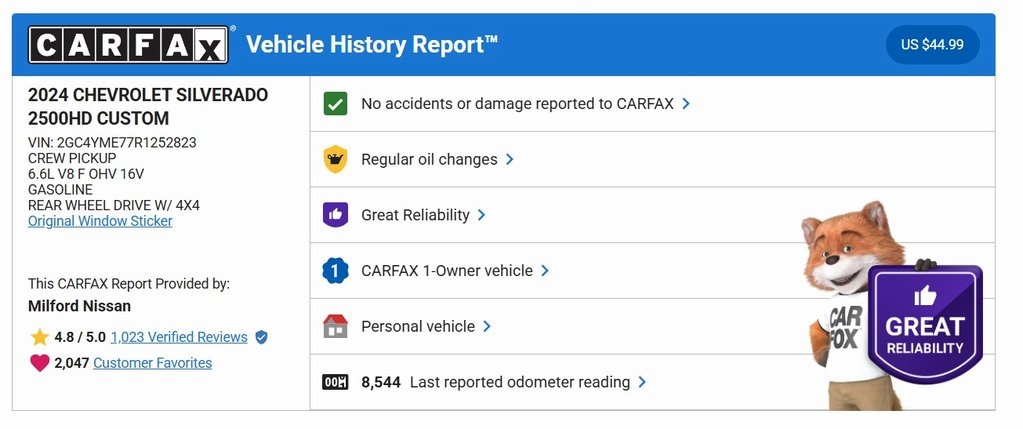1023x429 pixels.
Task: Click the green no-accidents checkmark icon
Action: coord(336,103)
